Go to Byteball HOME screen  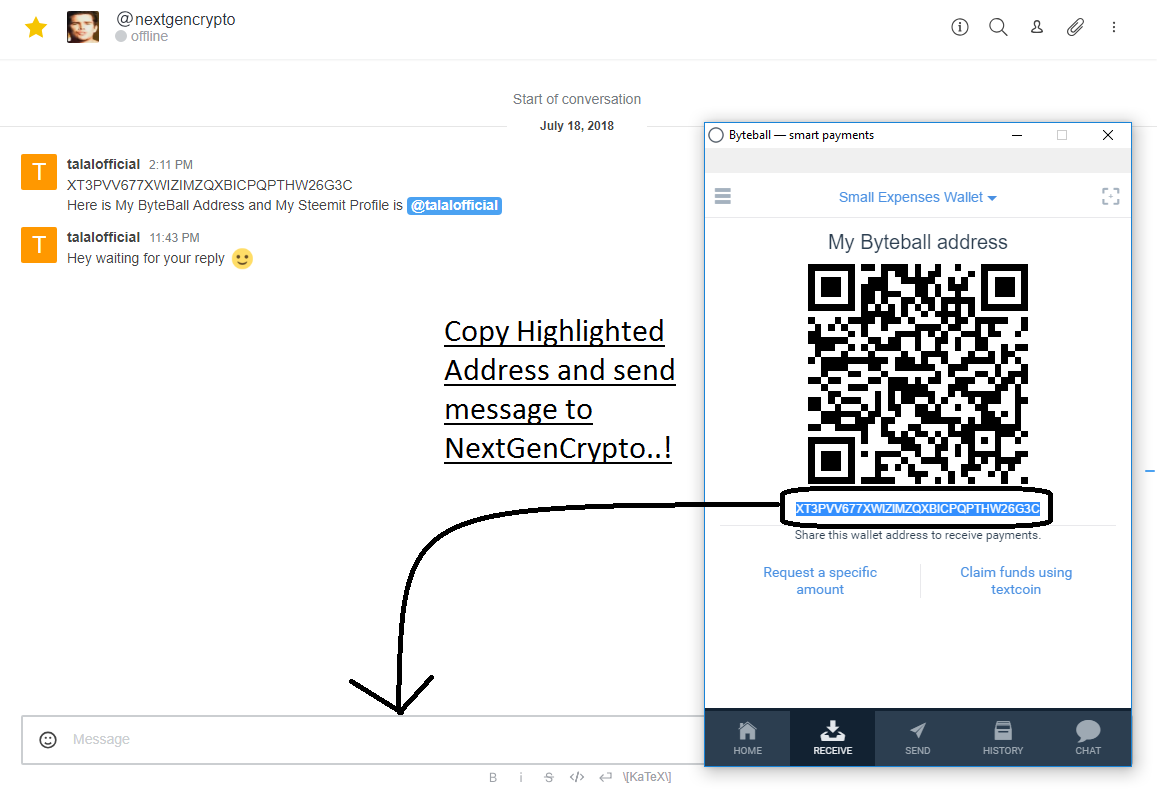click(x=747, y=738)
